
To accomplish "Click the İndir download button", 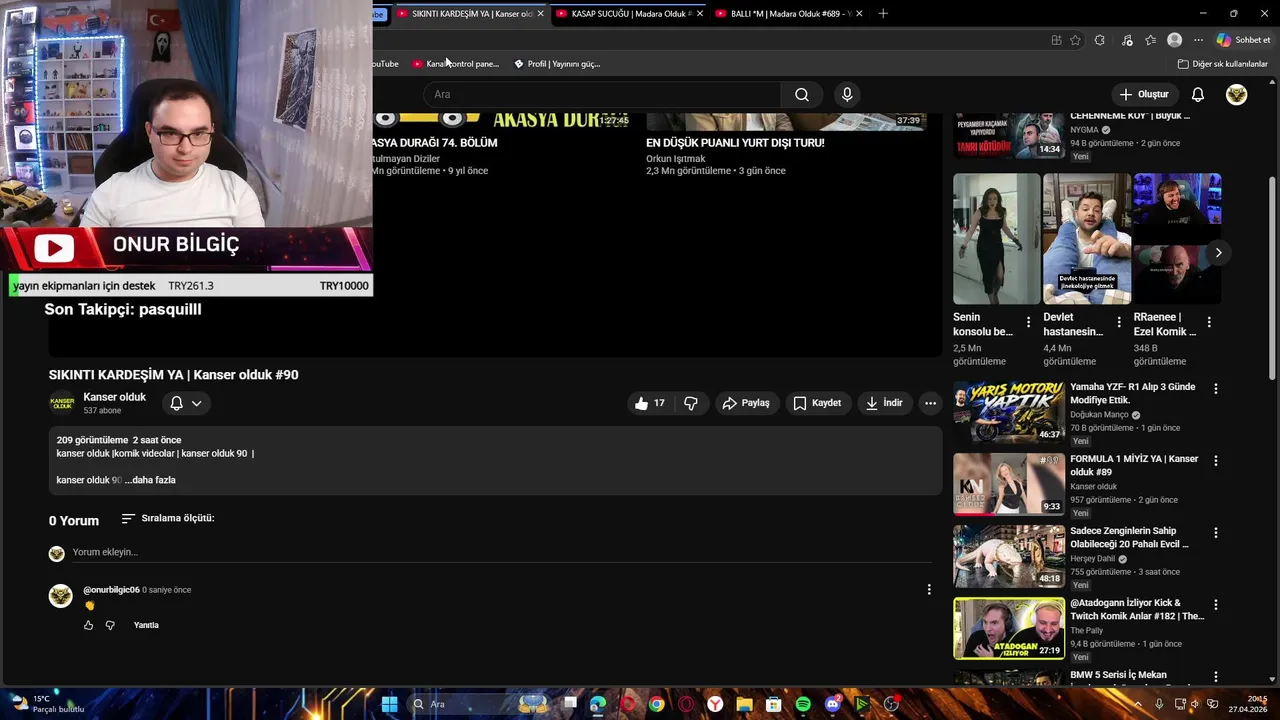I will (x=884, y=403).
